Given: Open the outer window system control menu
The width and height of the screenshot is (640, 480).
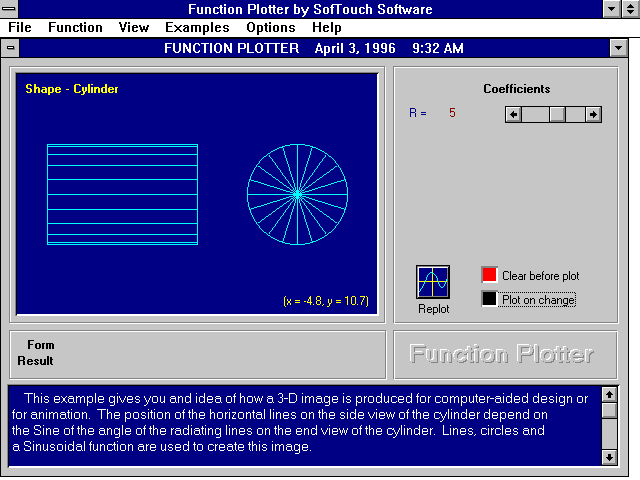Looking at the screenshot, I should click(x=9, y=9).
